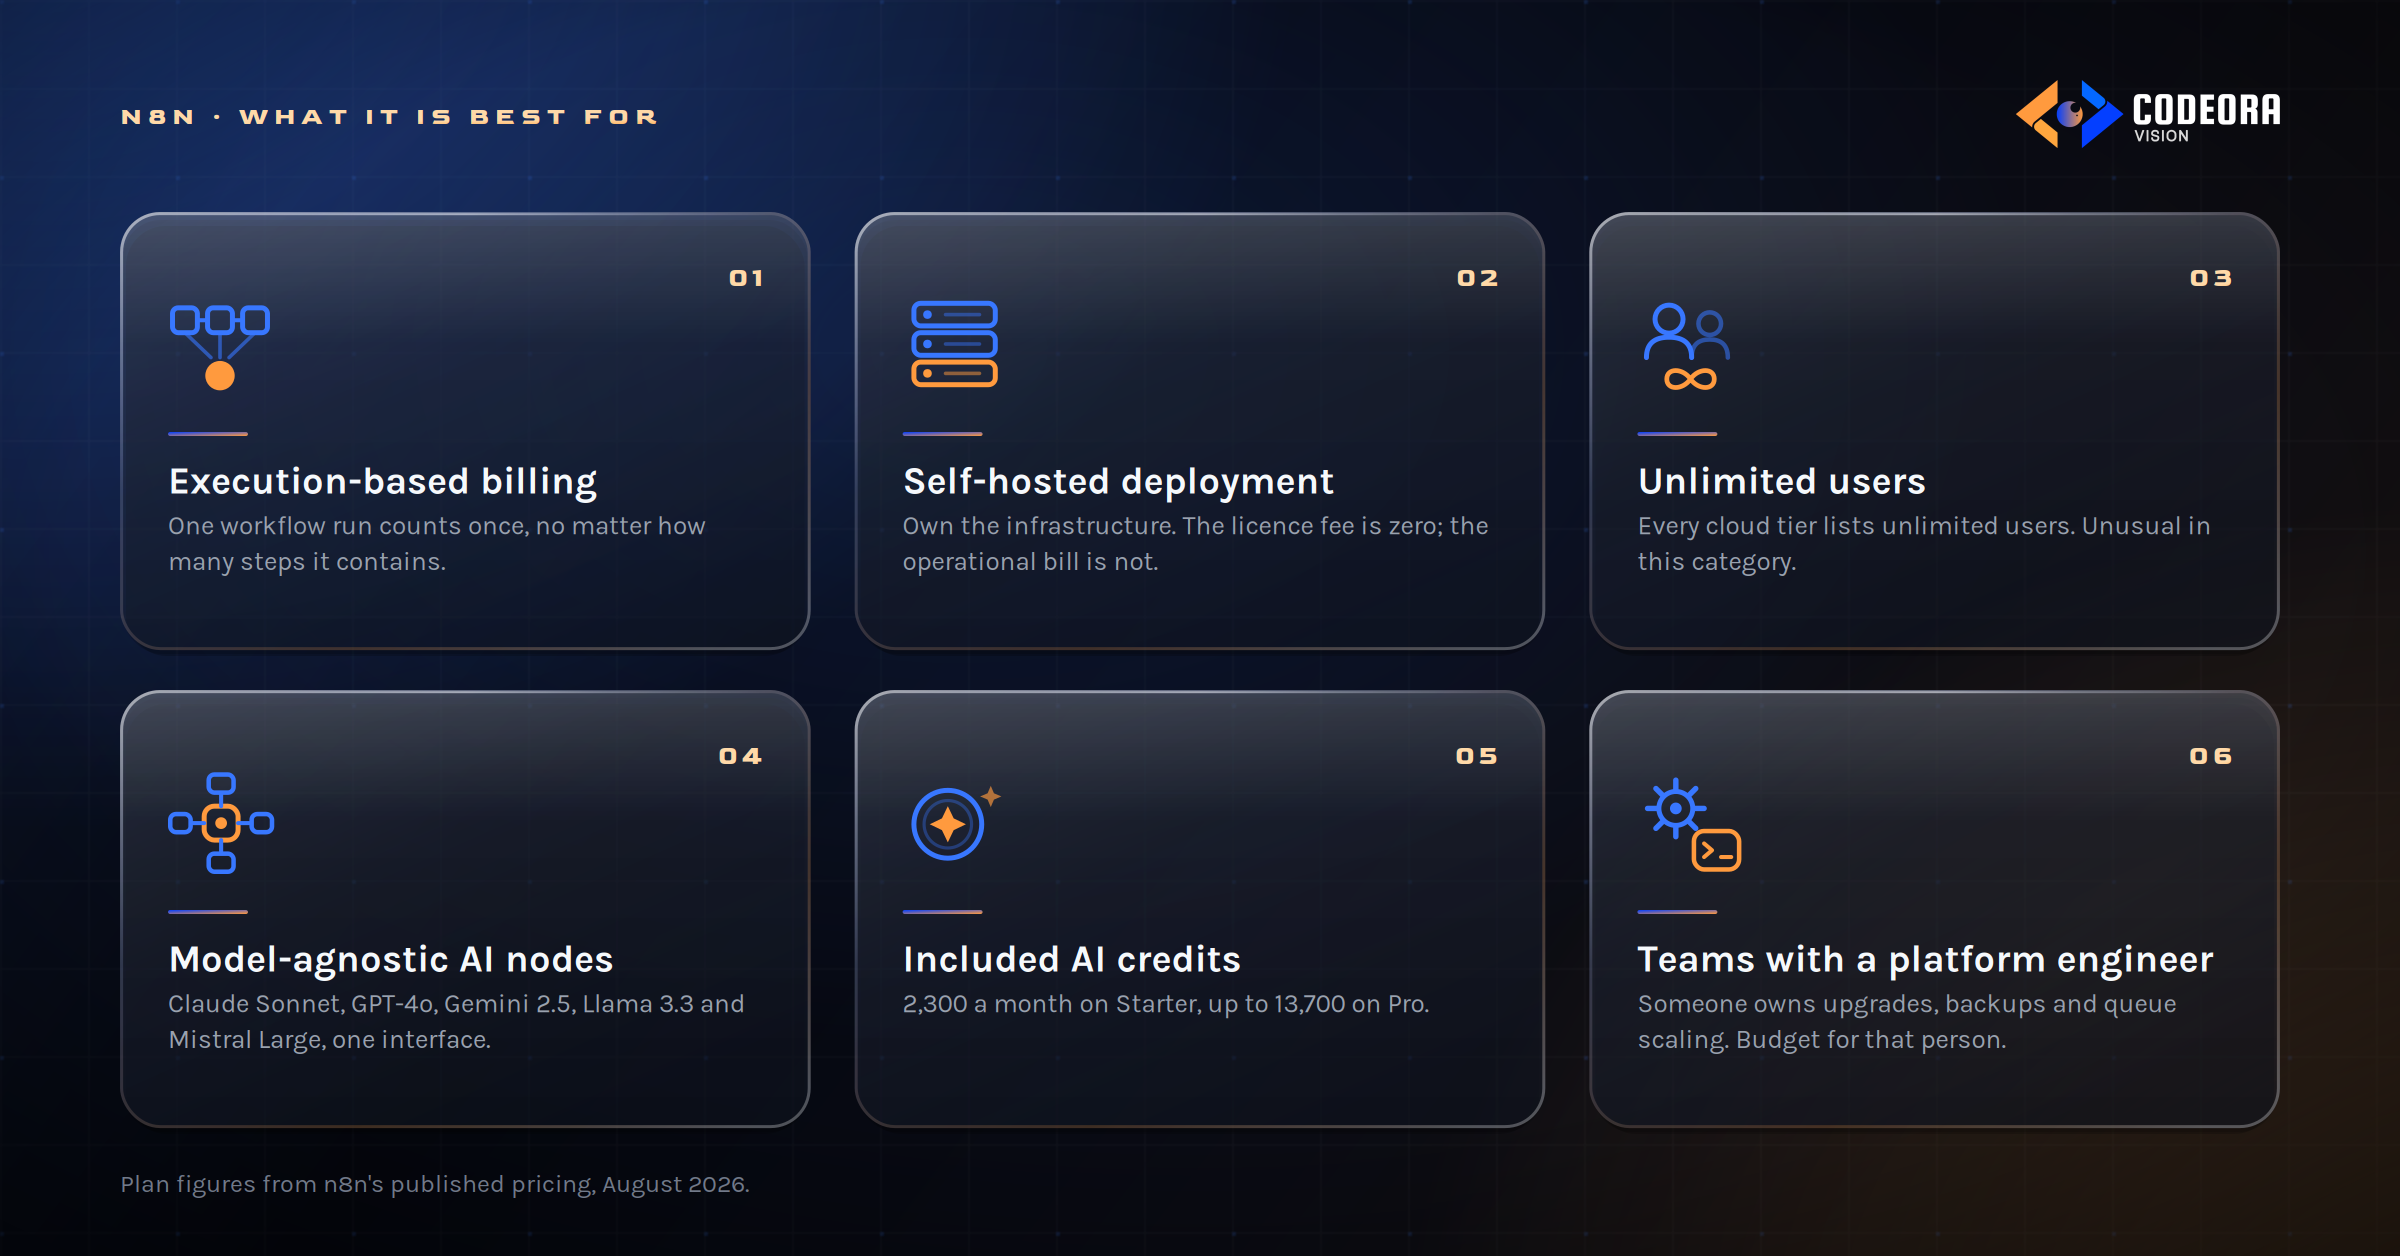The width and height of the screenshot is (2400, 1256).
Task: Select the 'Own the infrastructure' description text
Action: [1196, 544]
